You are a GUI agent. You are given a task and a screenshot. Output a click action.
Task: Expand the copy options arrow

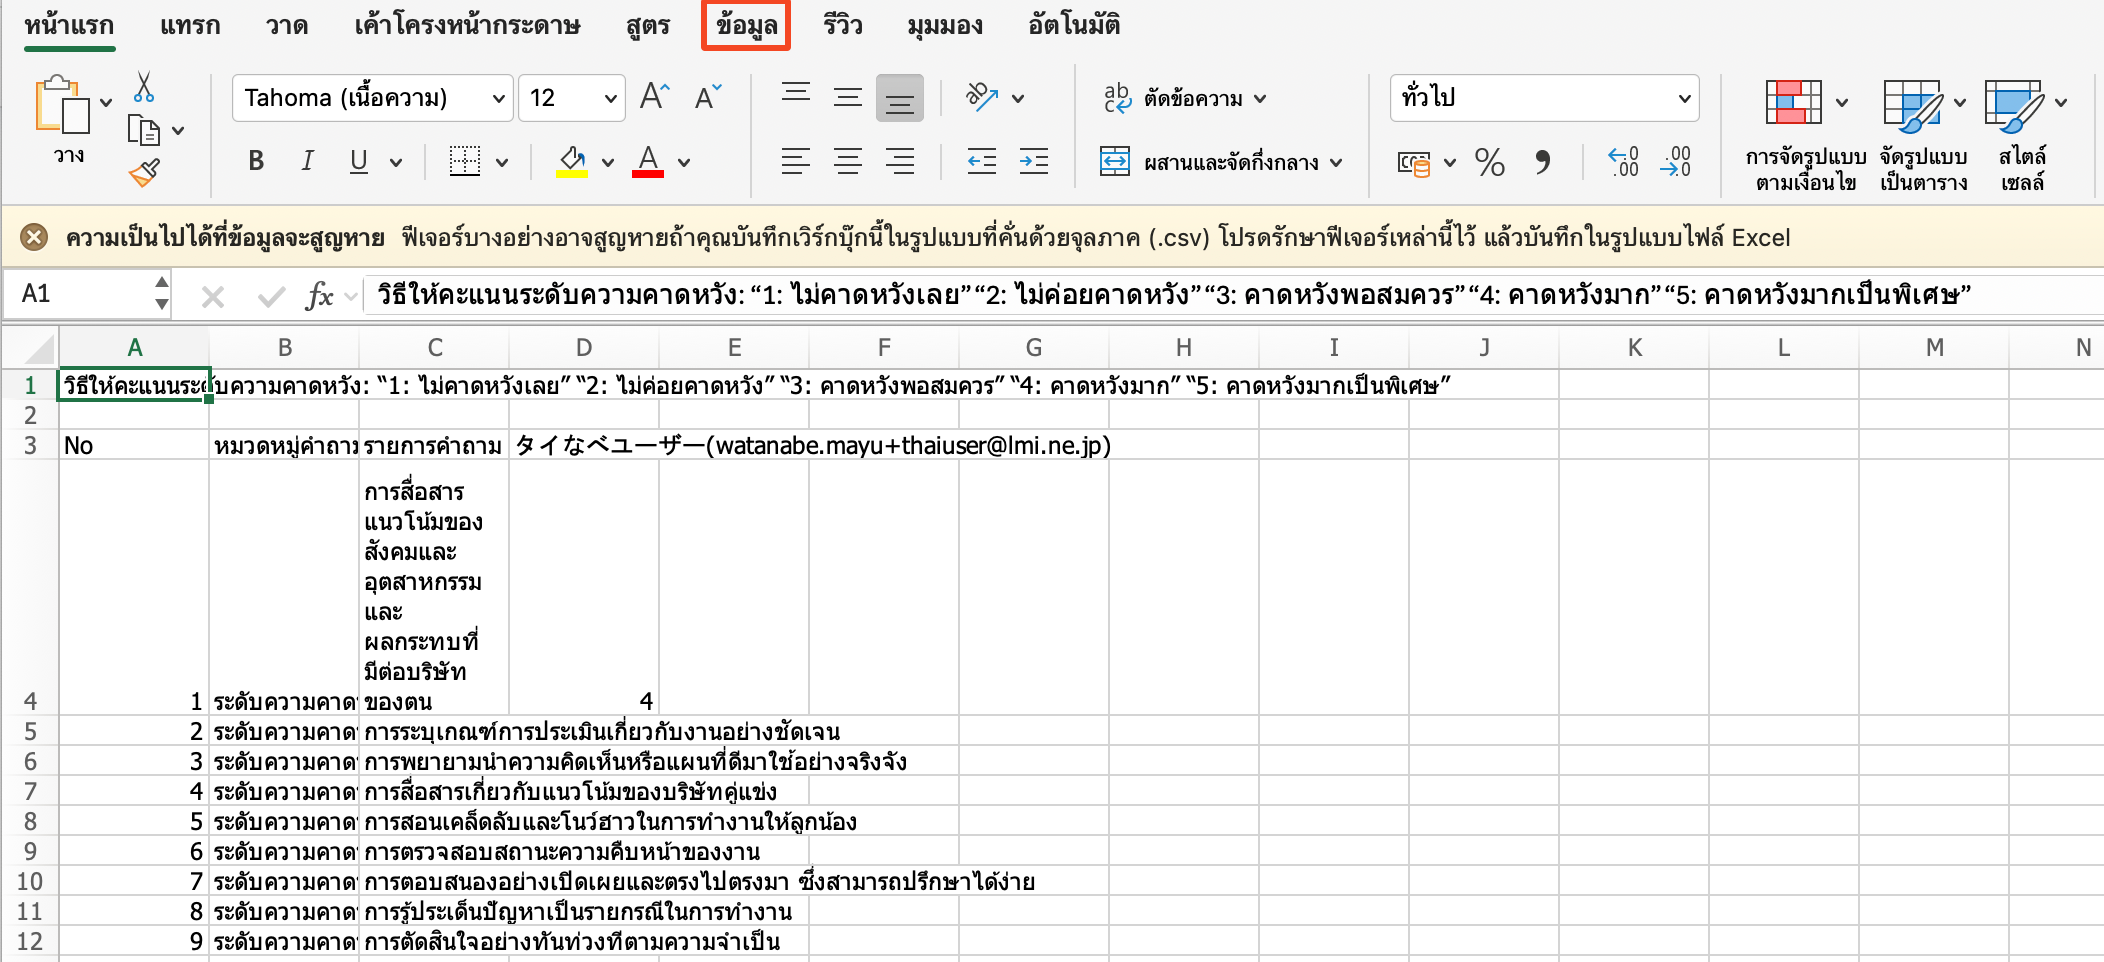178,130
